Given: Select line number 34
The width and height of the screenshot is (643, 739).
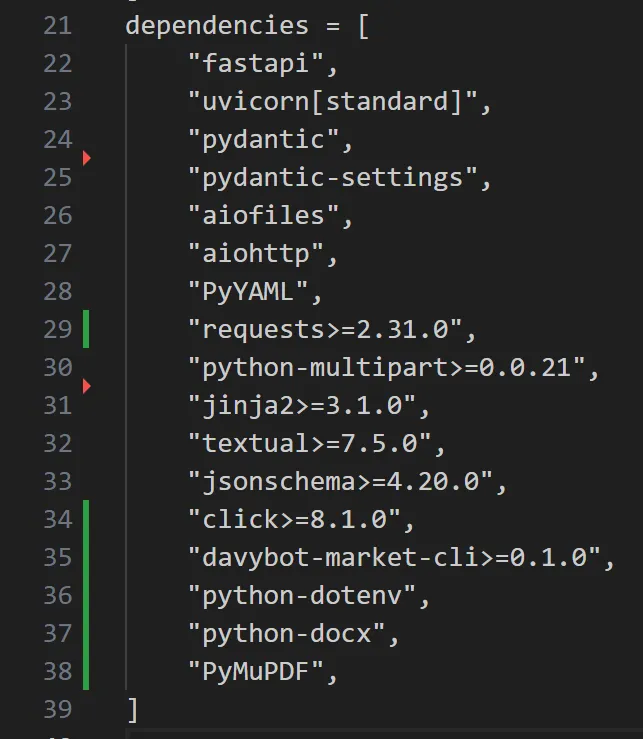Looking at the screenshot, I should (58, 519).
